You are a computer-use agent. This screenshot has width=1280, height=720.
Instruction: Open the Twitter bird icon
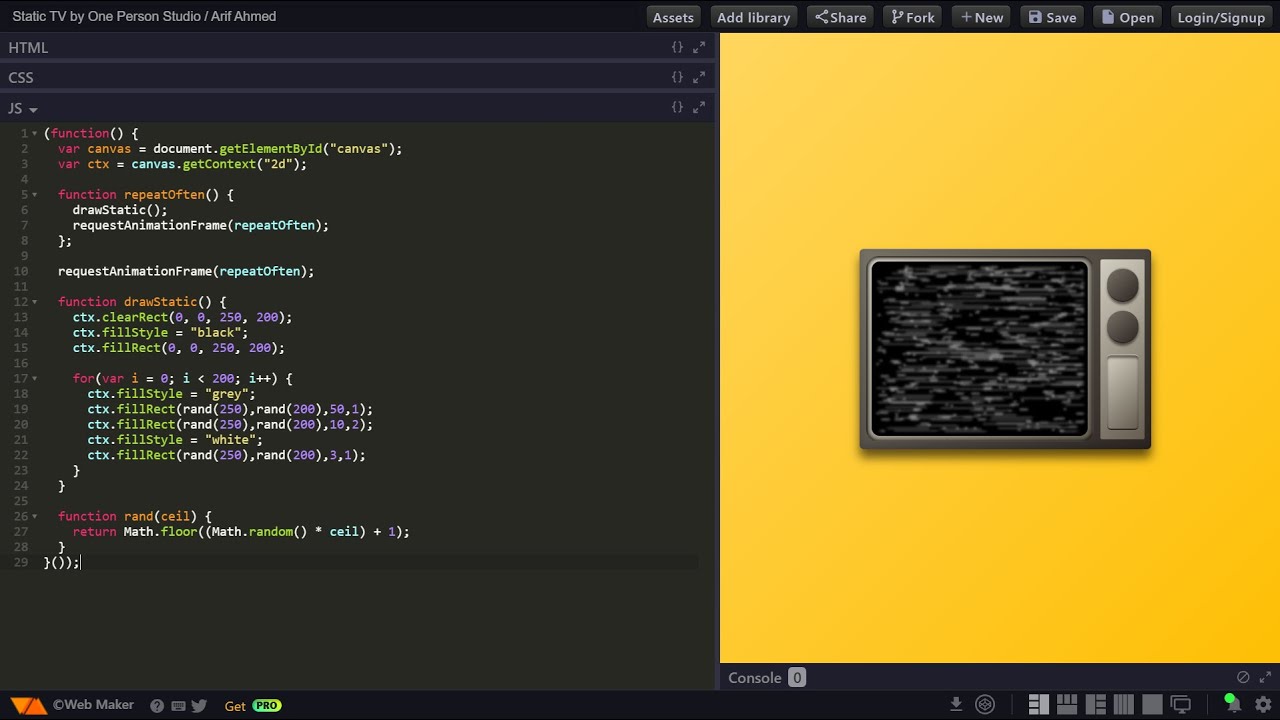pyautogui.click(x=199, y=706)
